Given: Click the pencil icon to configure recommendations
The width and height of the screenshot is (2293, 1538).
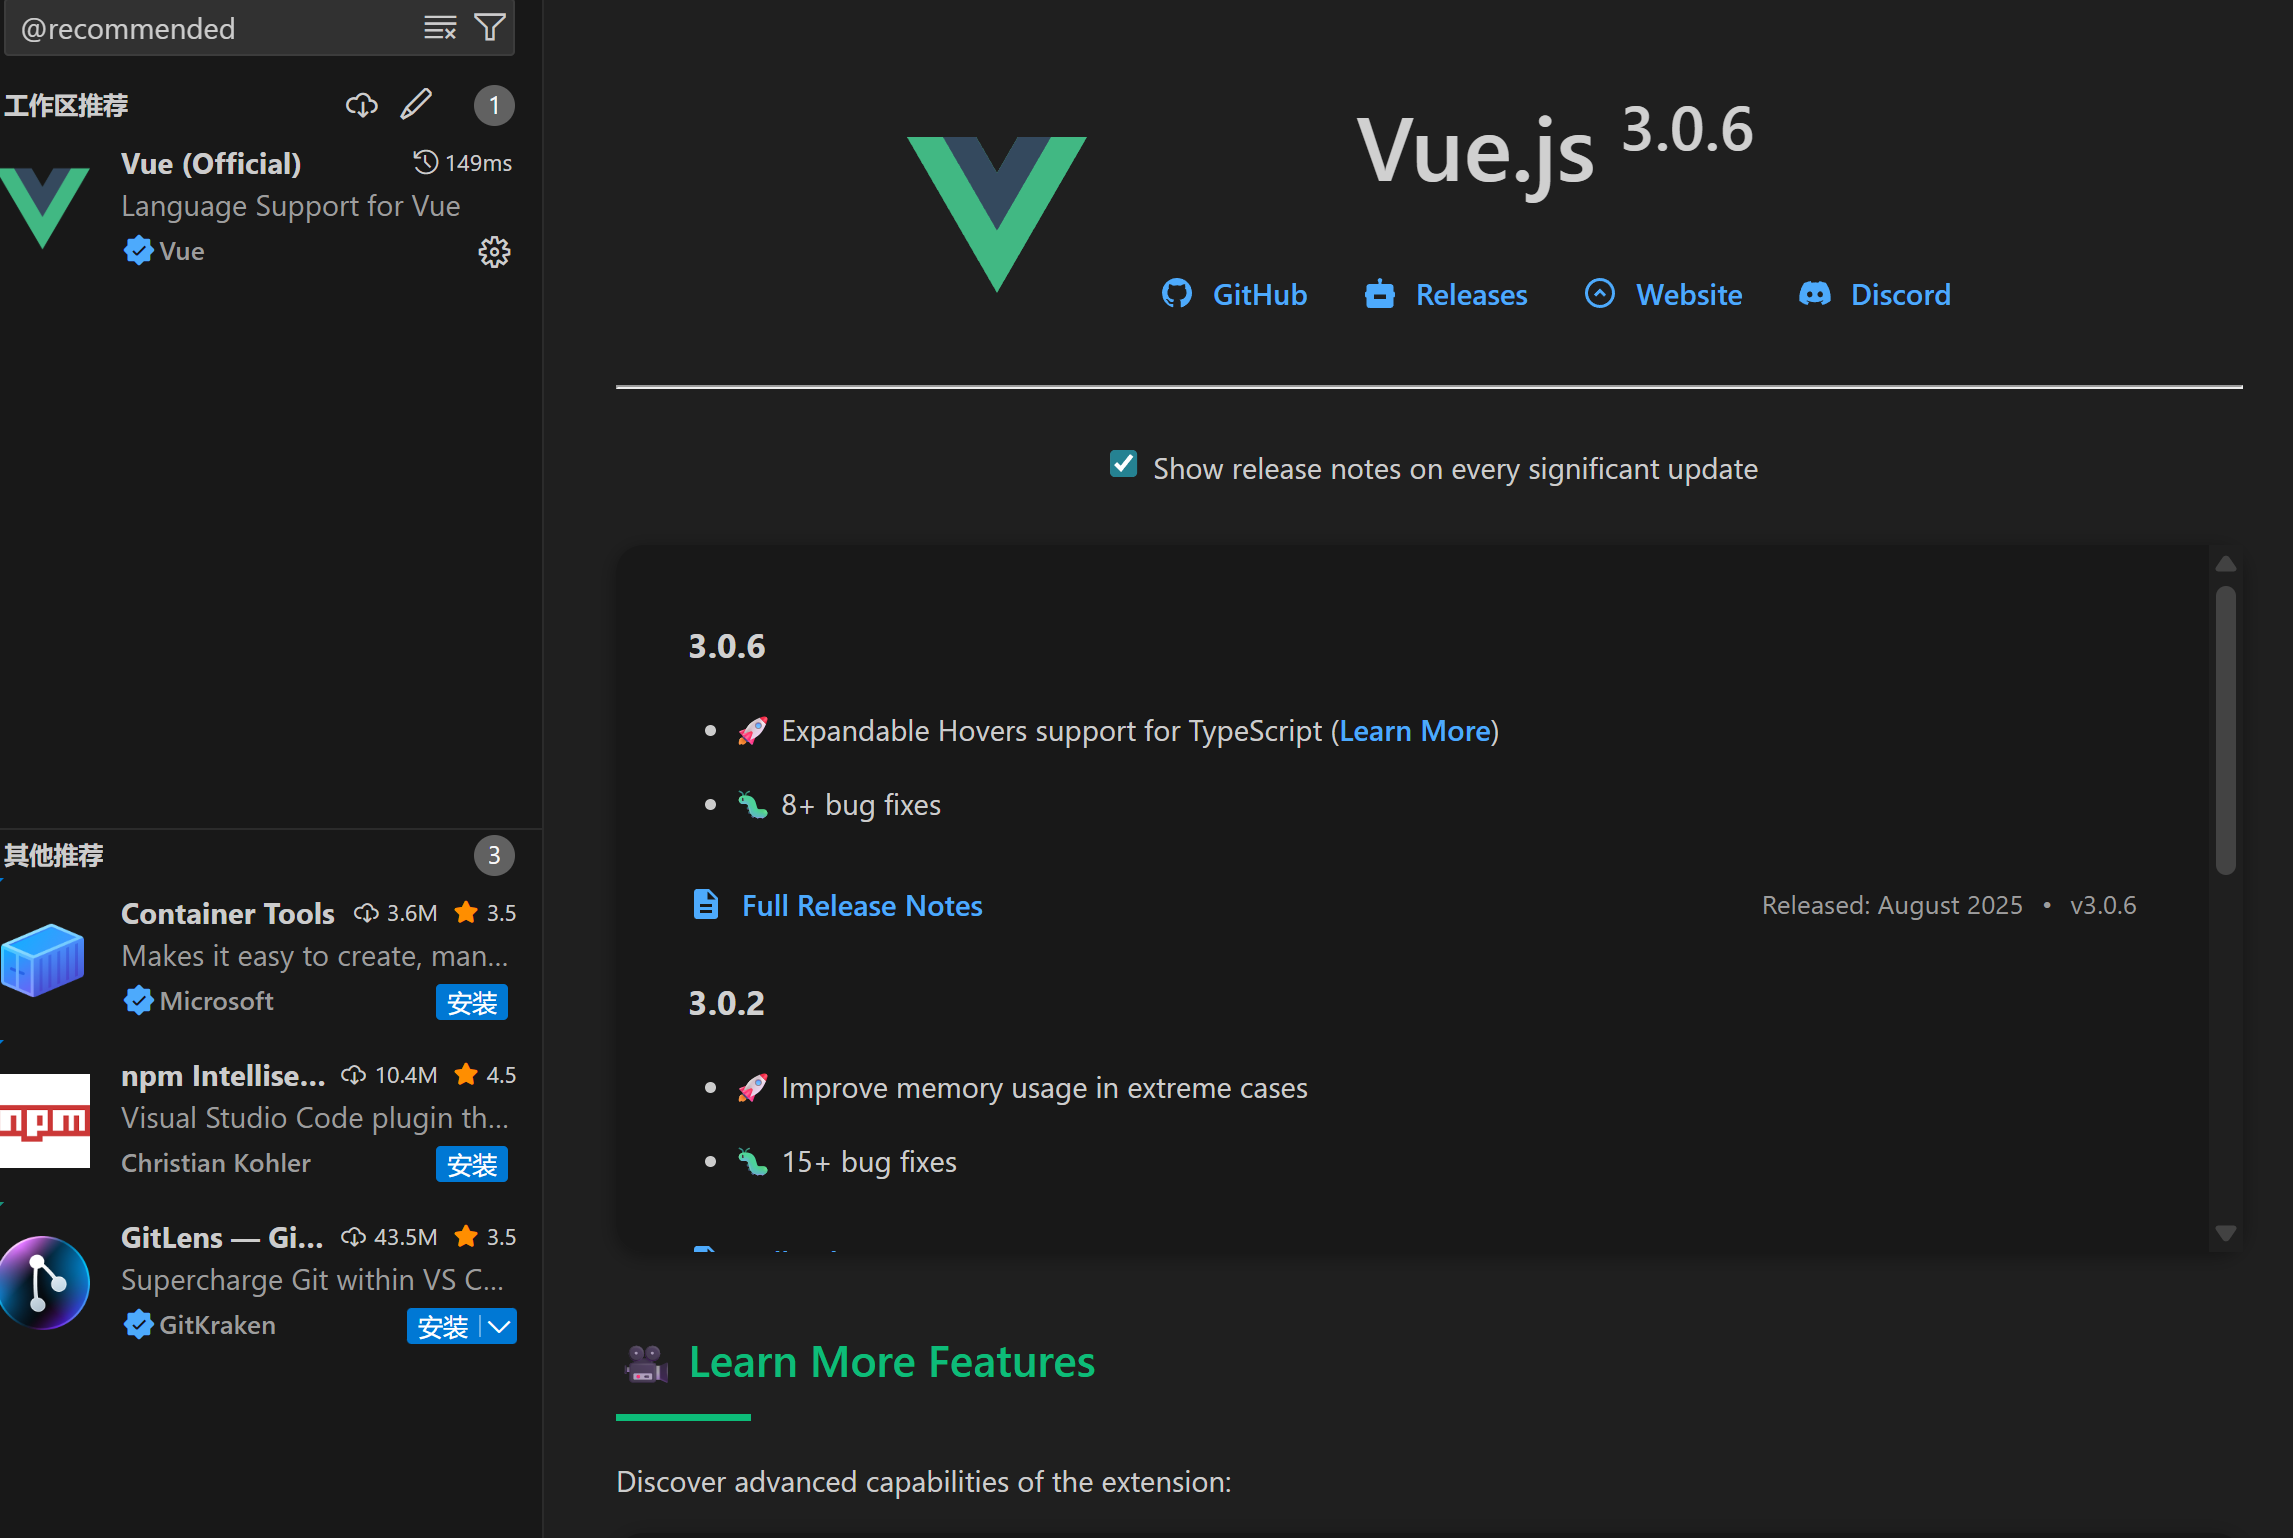Looking at the screenshot, I should coord(416,104).
